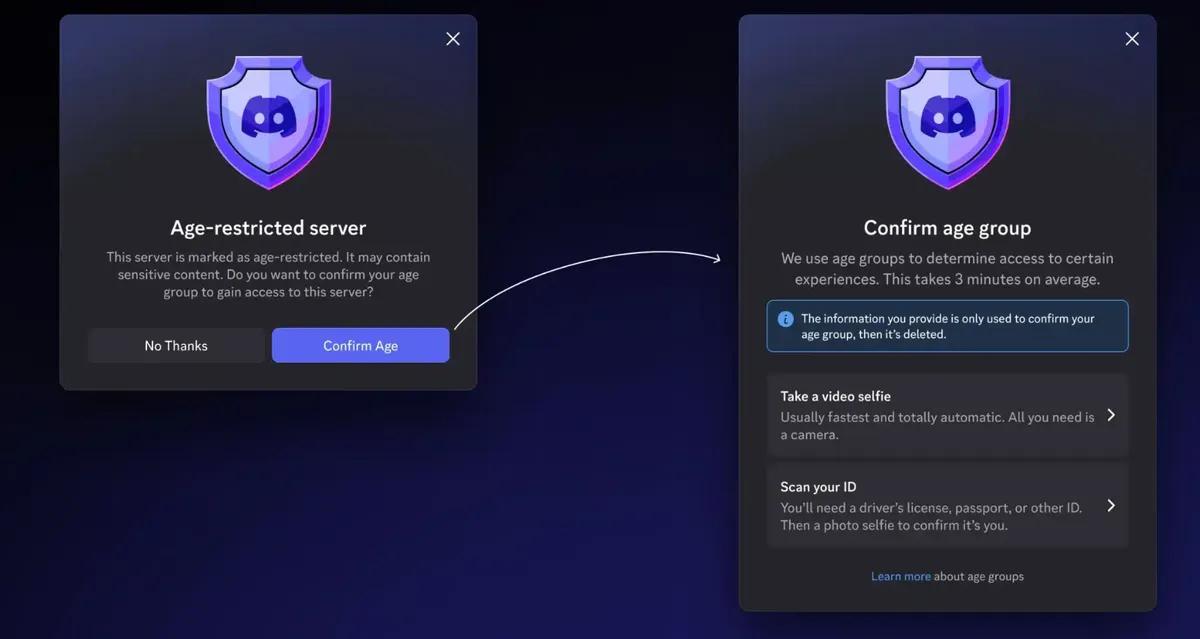The height and width of the screenshot is (639, 1200).
Task: Click the shield badge in the Age-restricted server dialog
Action: [x=268, y=120]
